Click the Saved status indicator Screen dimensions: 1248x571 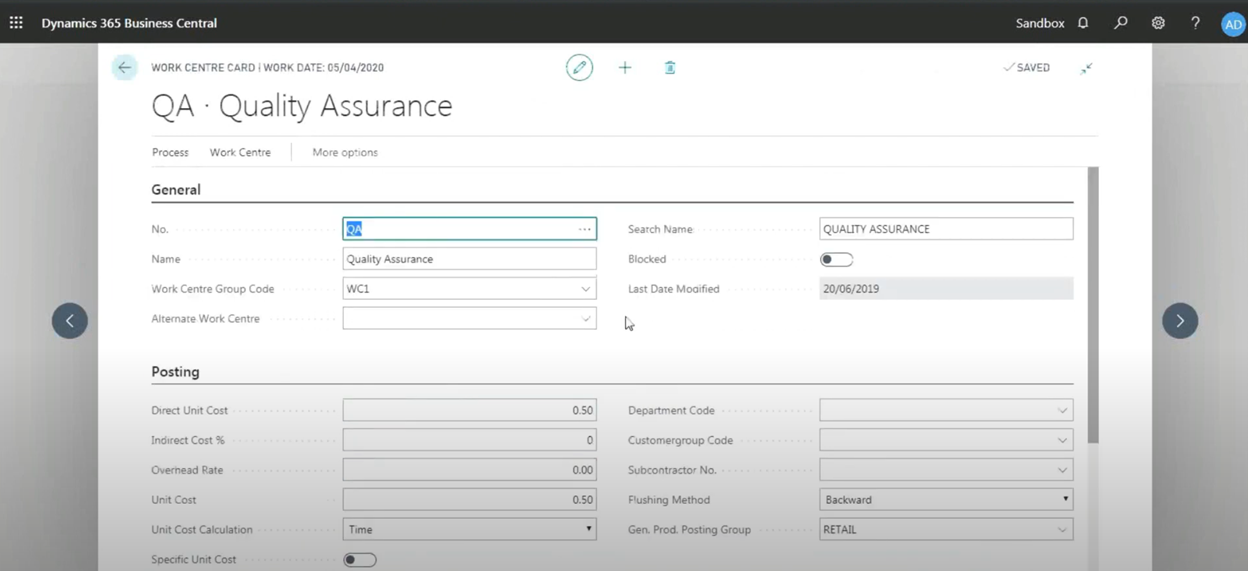1027,67
